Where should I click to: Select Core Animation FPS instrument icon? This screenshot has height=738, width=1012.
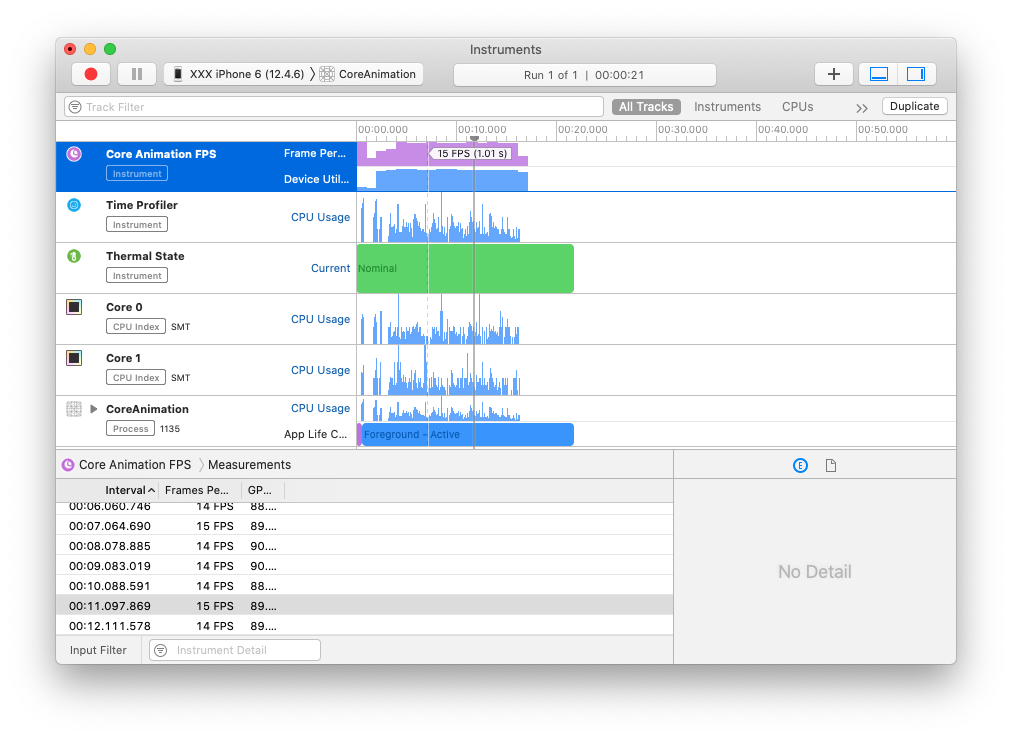(74, 154)
